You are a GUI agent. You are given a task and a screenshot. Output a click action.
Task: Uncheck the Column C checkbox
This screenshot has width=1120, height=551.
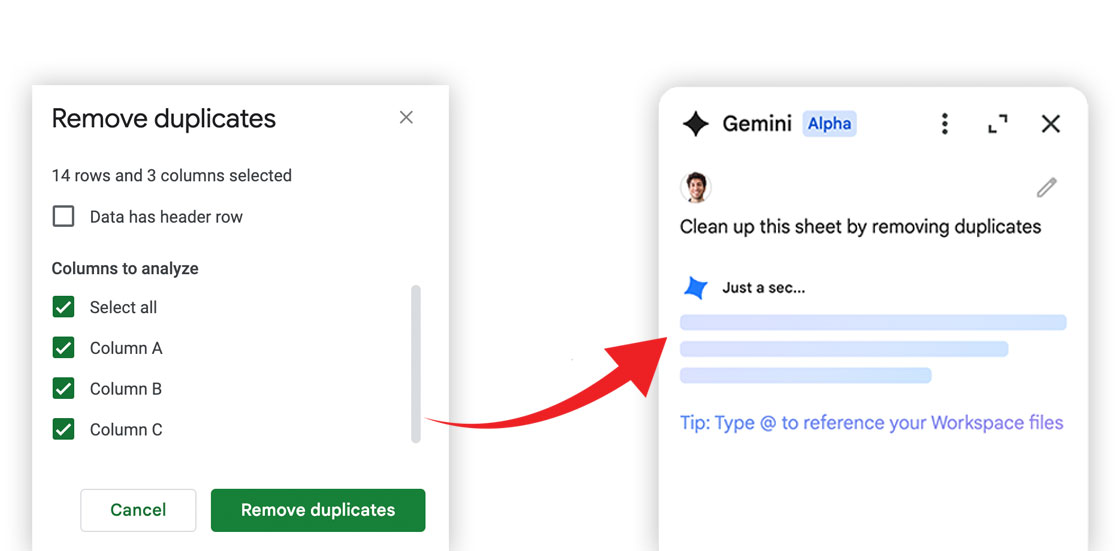[64, 430]
